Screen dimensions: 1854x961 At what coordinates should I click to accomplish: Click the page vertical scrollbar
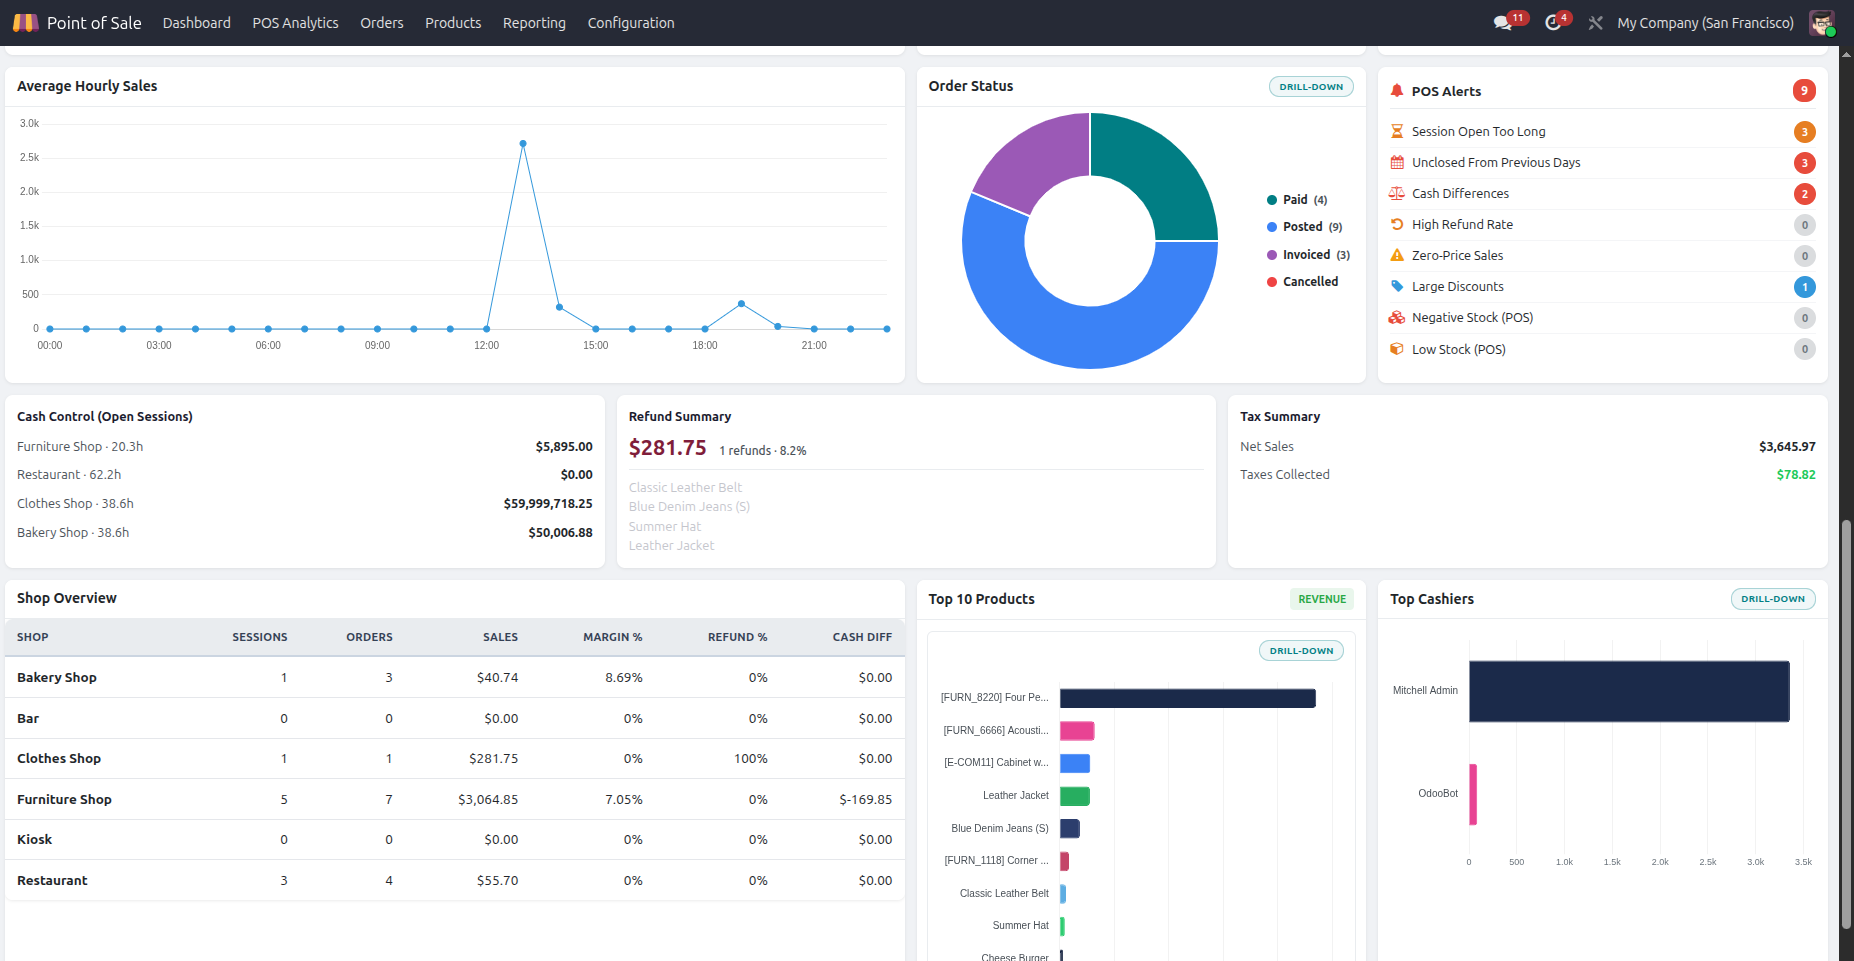click(1846, 725)
